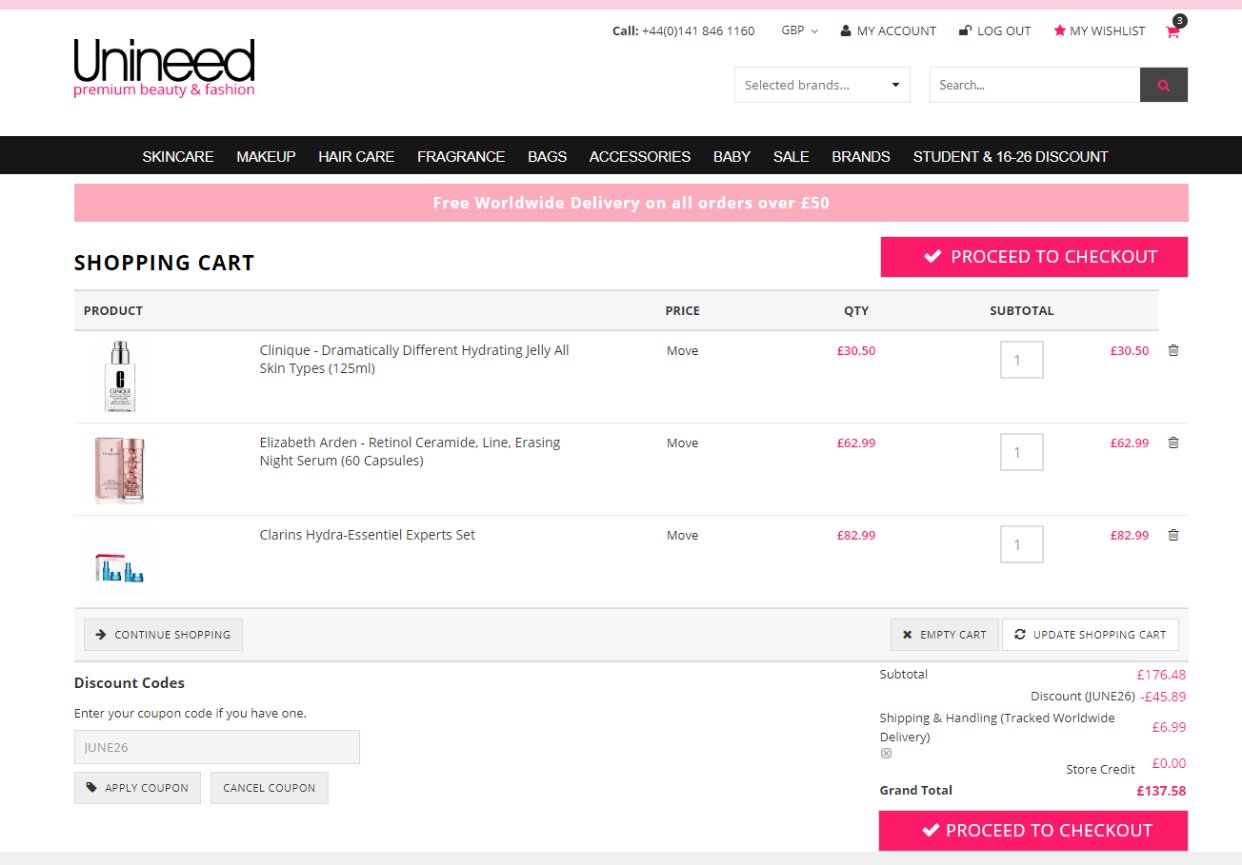1242x865 pixels.
Task: Click the shipping cost £6.99
Action: click(1169, 727)
